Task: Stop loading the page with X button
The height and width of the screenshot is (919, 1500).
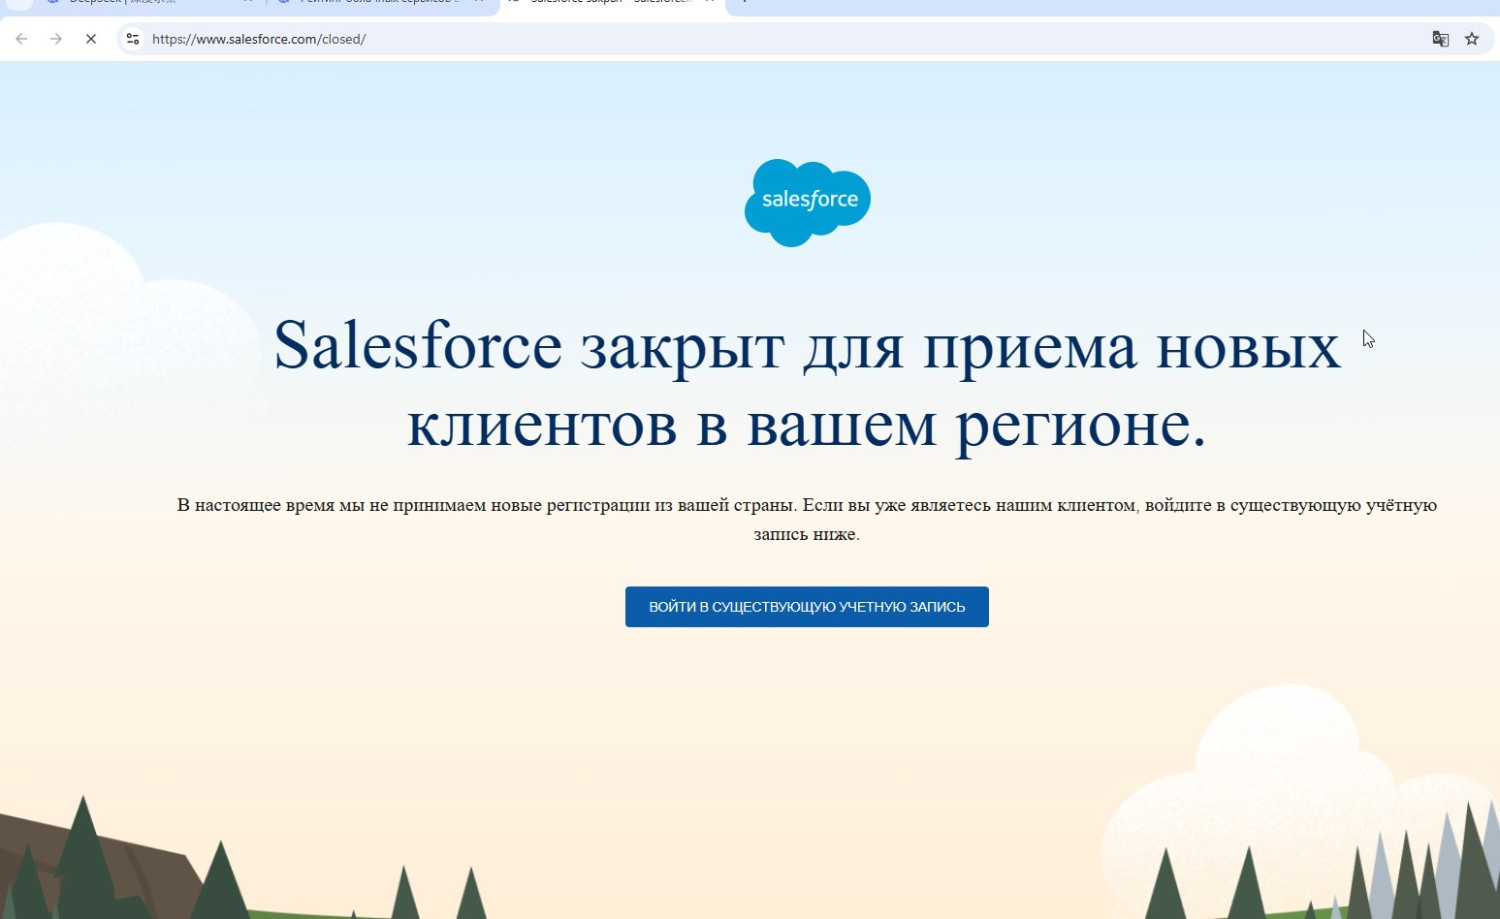Action: [91, 39]
